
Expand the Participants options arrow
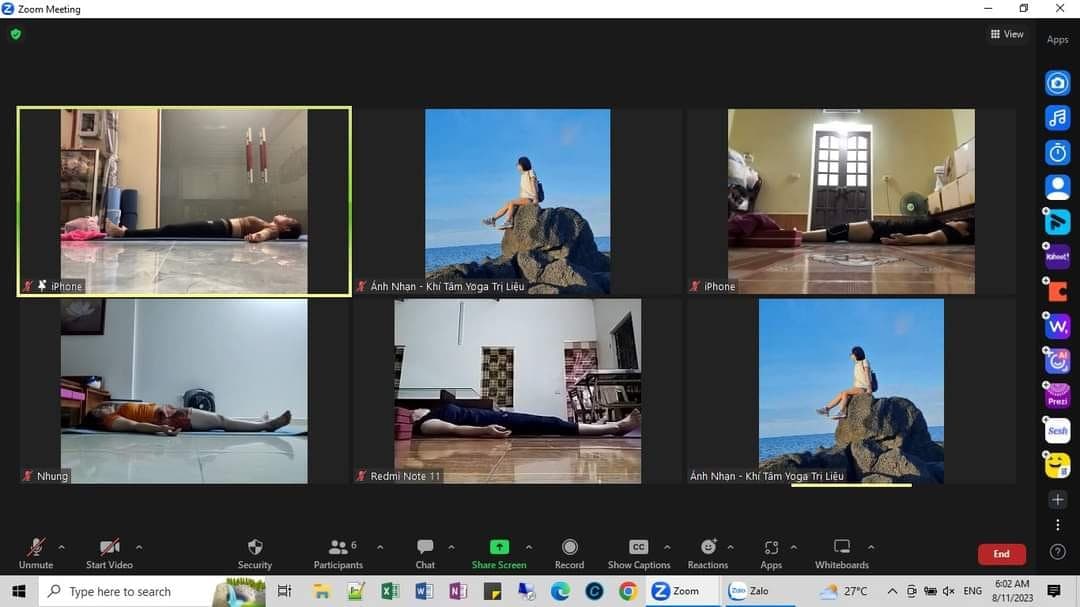pyautogui.click(x=380, y=547)
